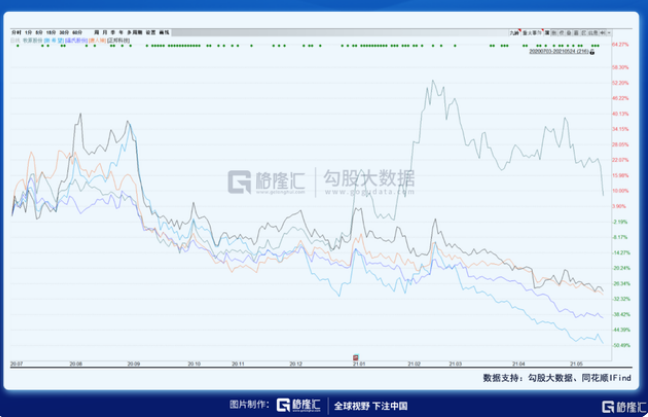The height and width of the screenshot is (417, 648).
Task: Select the 周 weekly period
Action: (96, 32)
